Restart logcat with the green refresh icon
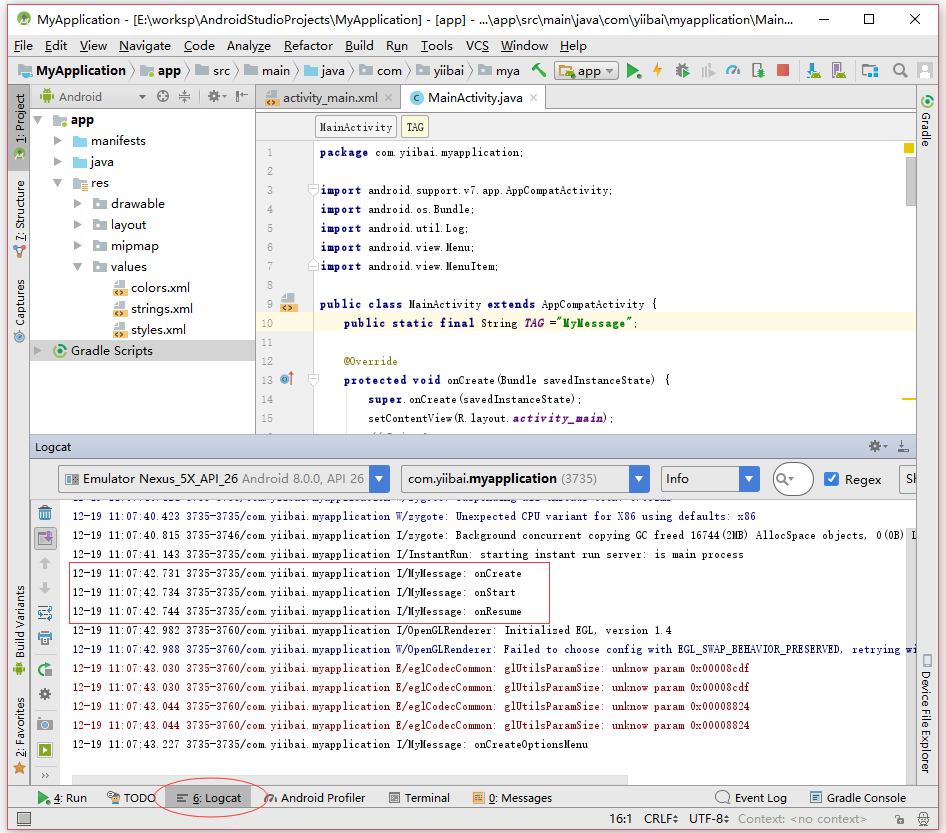 point(45,669)
